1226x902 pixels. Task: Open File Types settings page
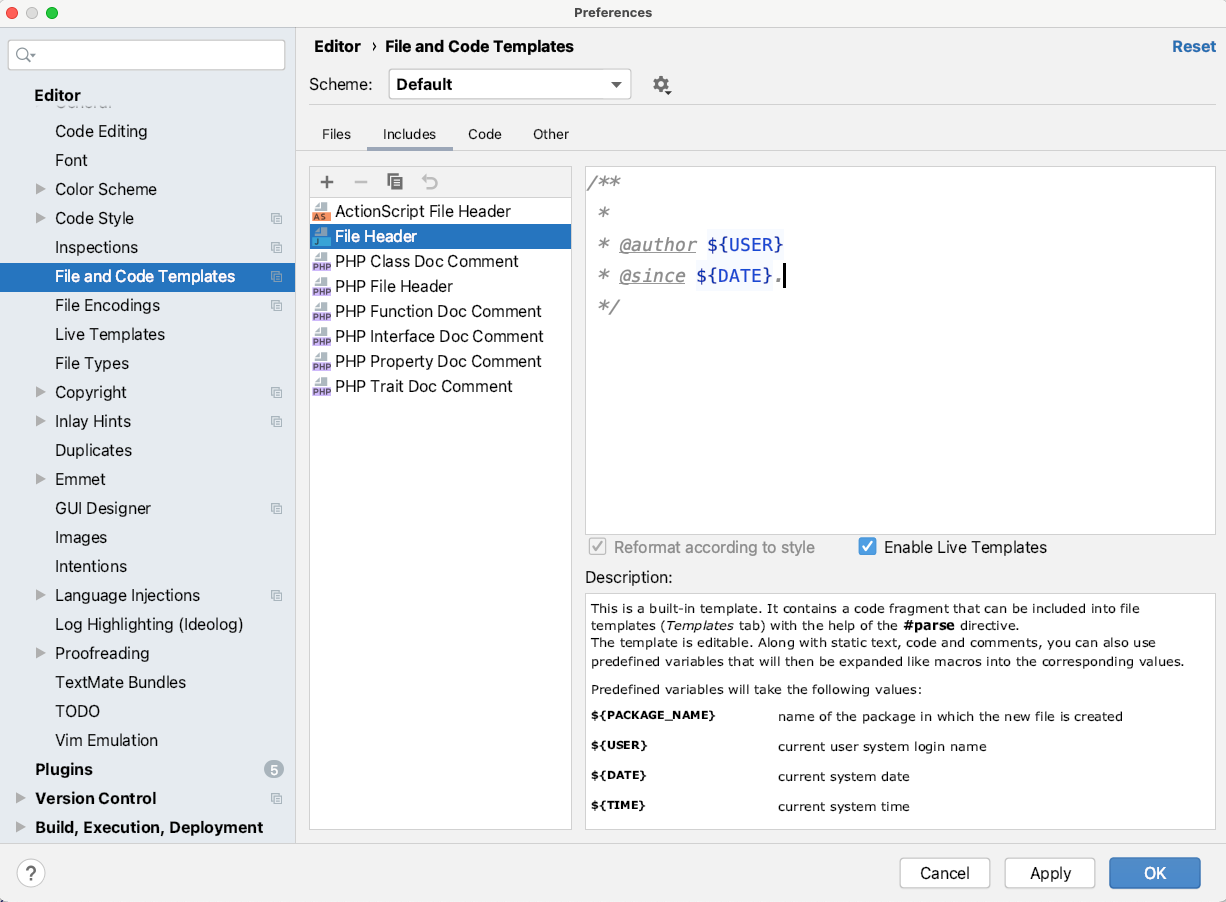click(x=92, y=363)
